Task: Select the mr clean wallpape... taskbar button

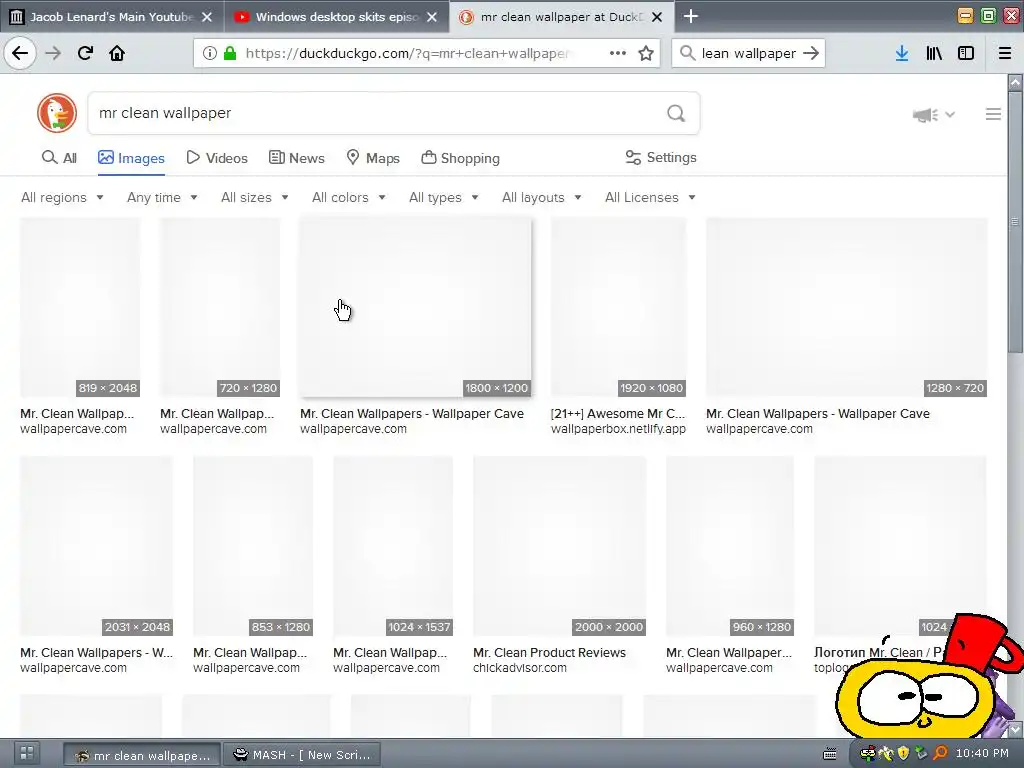Action: pyautogui.click(x=142, y=755)
